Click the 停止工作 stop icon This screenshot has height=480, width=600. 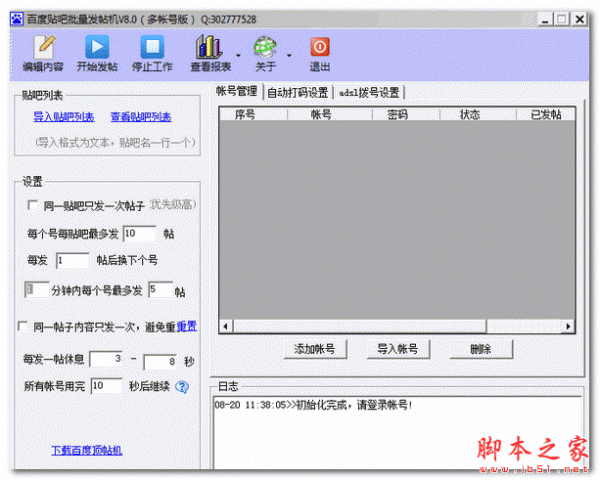click(x=152, y=53)
